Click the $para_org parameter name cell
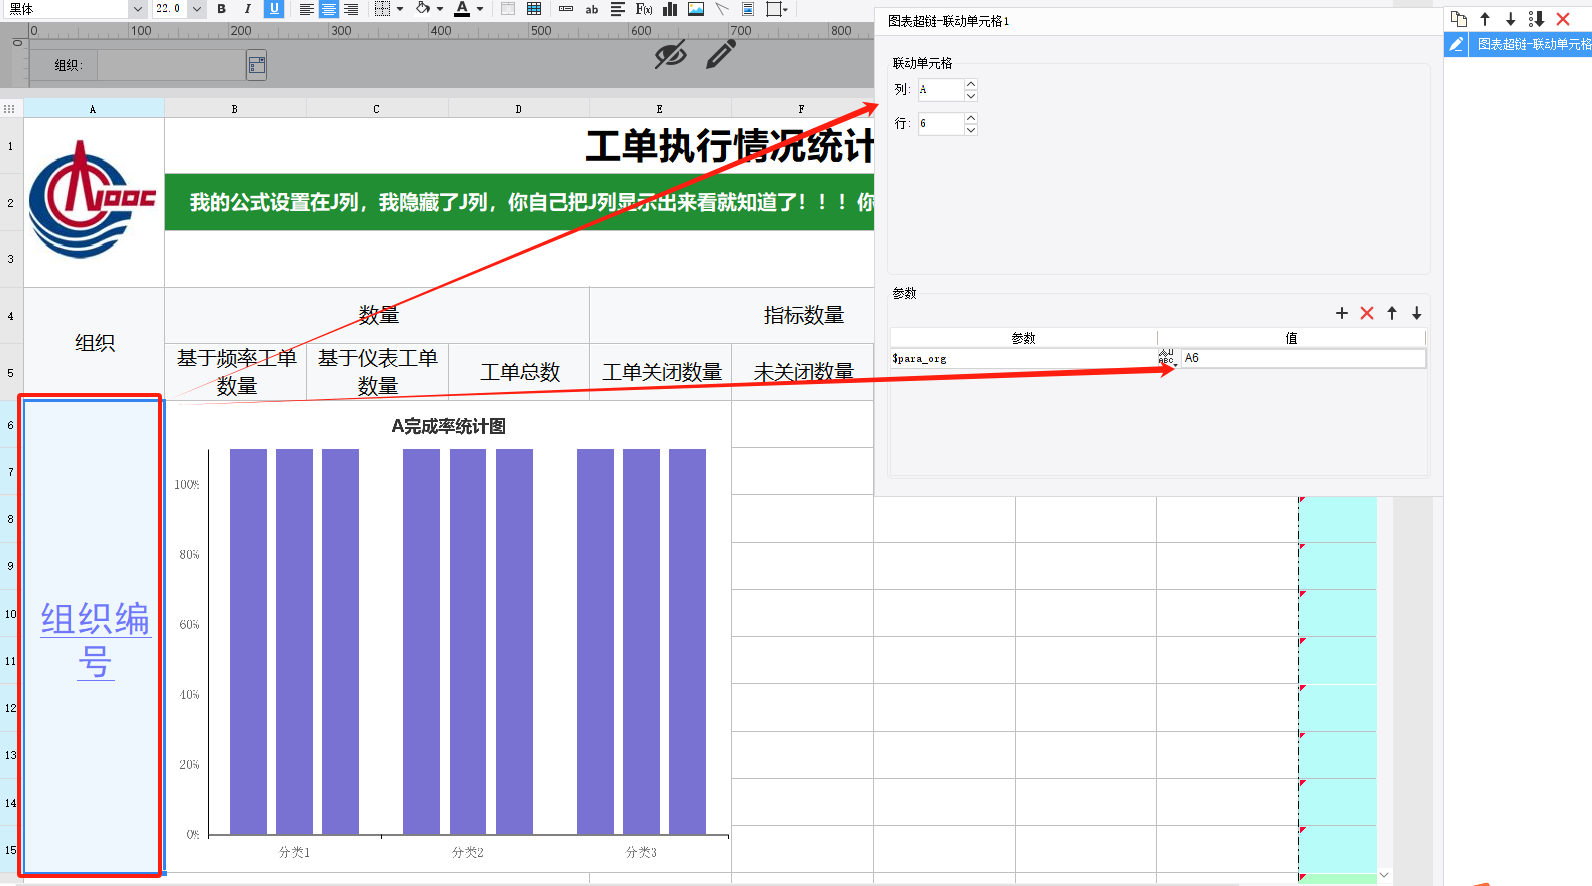Image resolution: width=1592 pixels, height=886 pixels. 1023,358
